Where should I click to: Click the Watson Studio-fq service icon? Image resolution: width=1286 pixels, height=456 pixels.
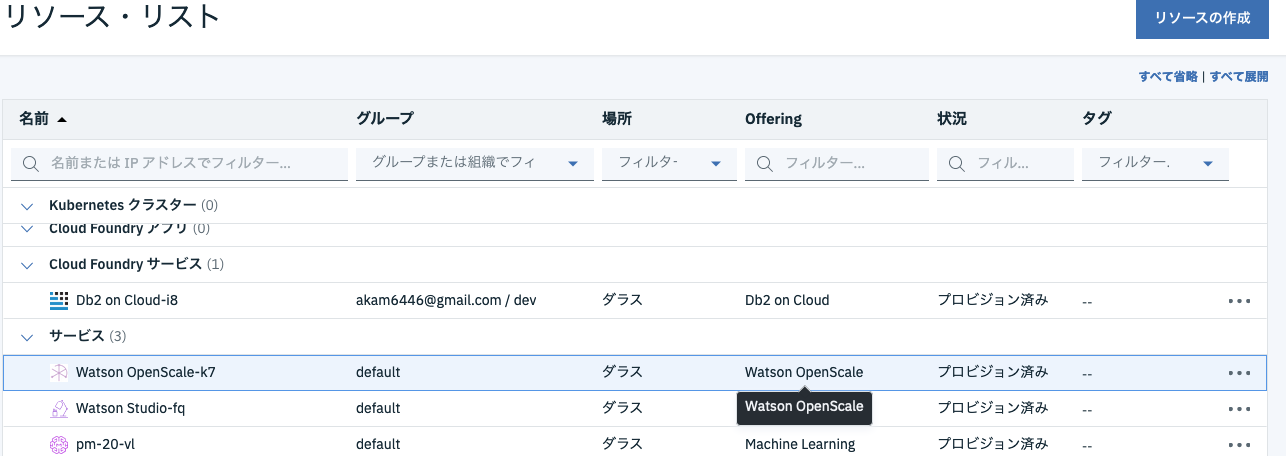point(59,408)
